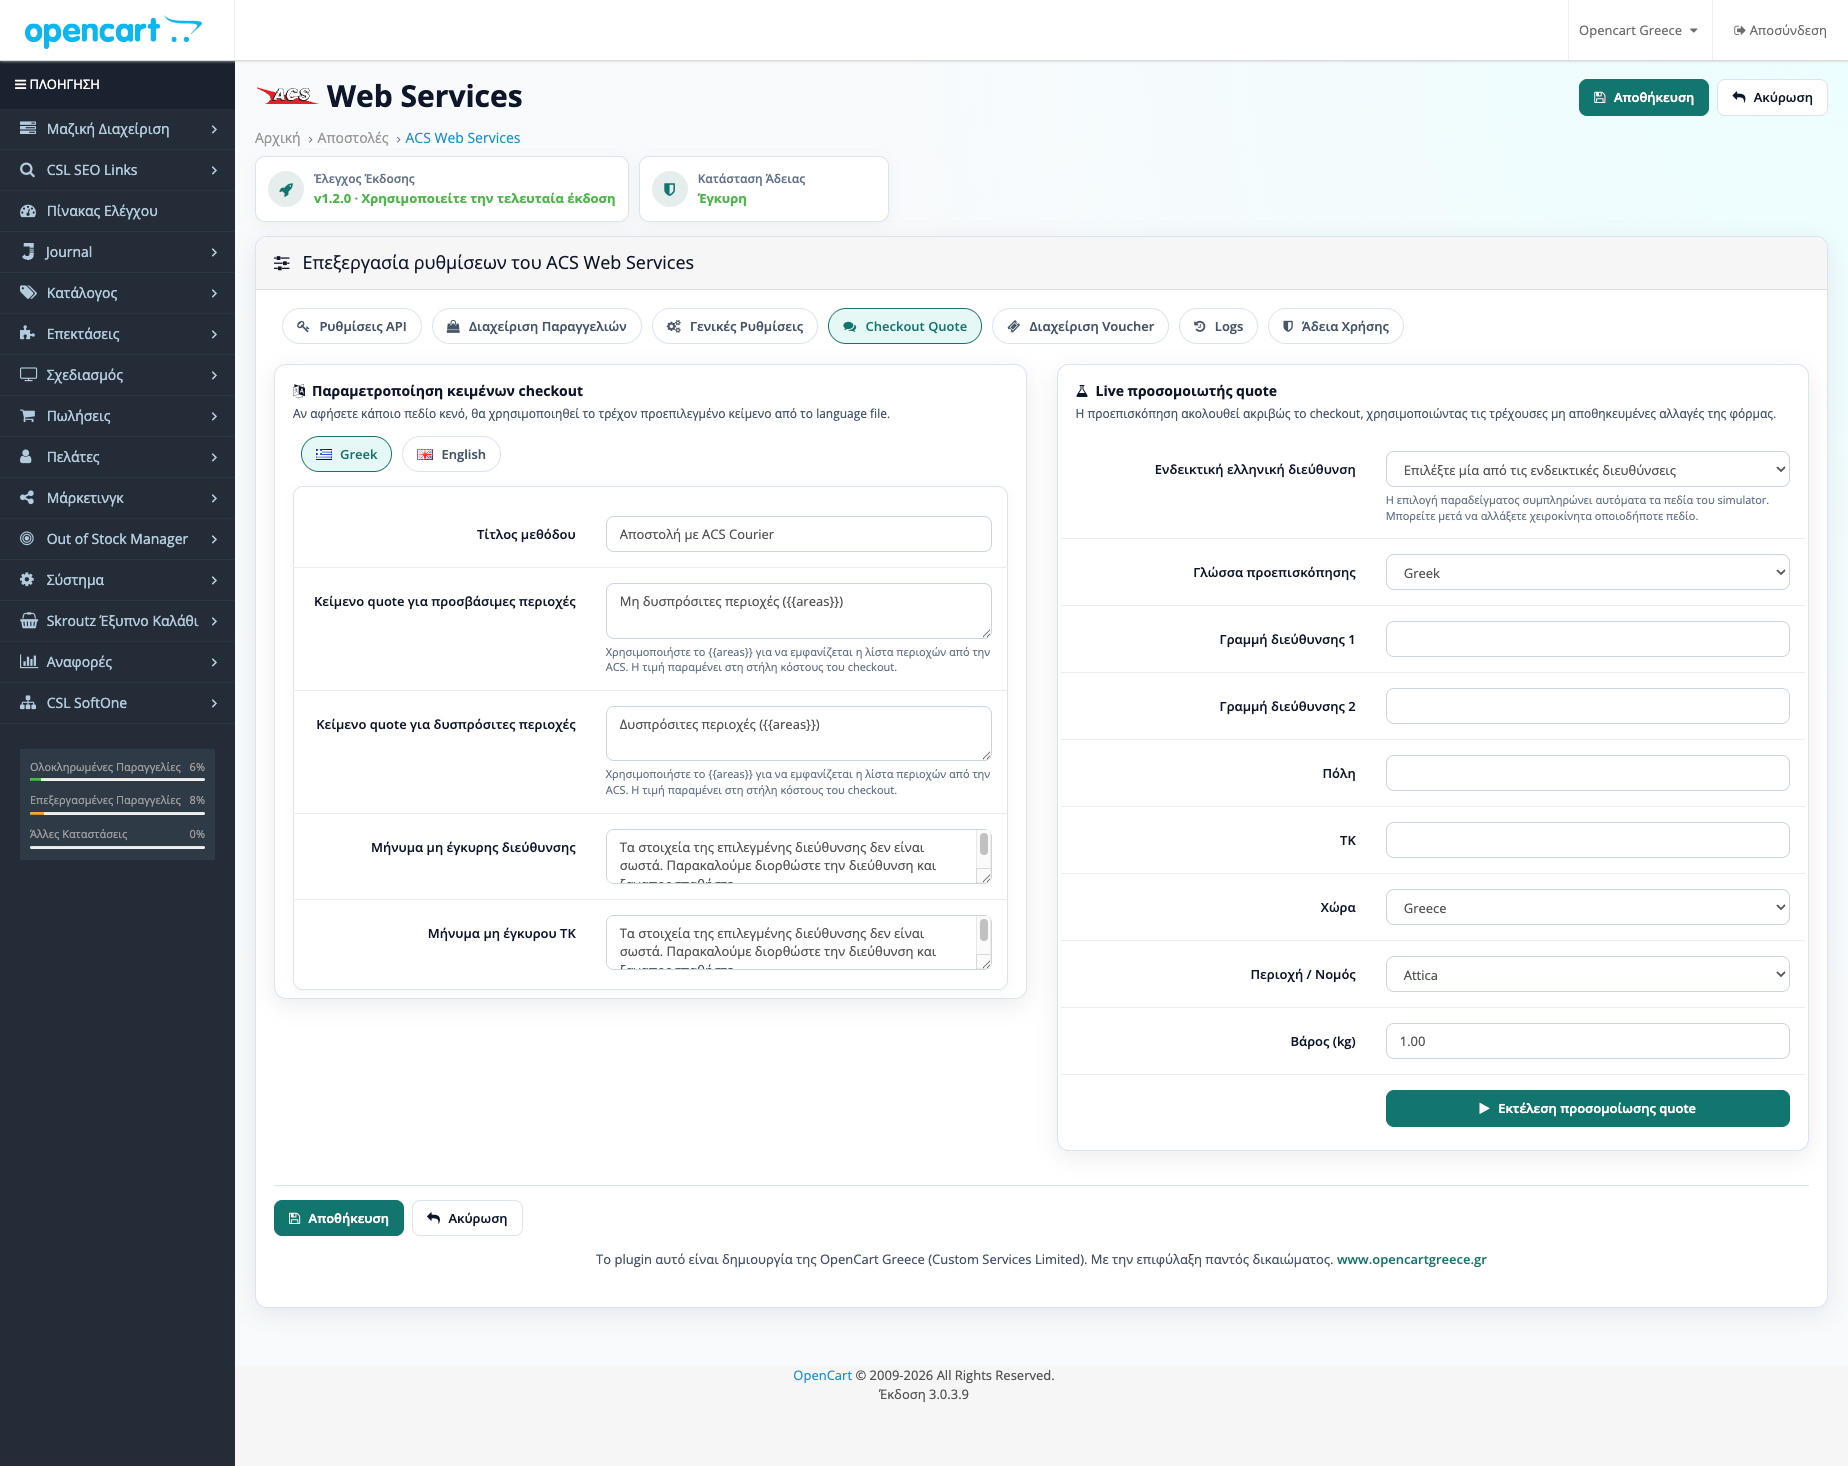Expand the Πωλήσεις submenu chevron
This screenshot has height=1466, width=1848.
(214, 416)
